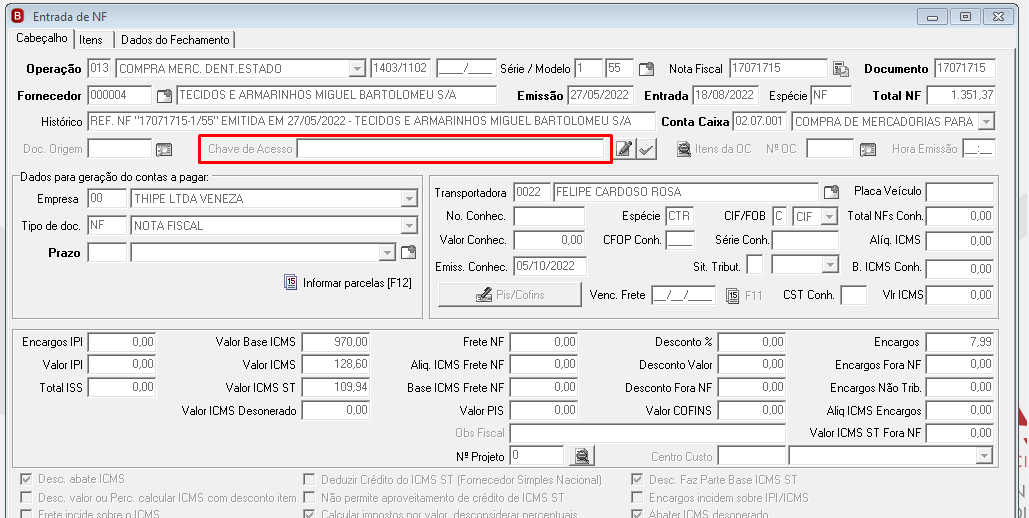The image size is (1029, 518).
Task: Click Desconto % field
Action: click(x=751, y=342)
